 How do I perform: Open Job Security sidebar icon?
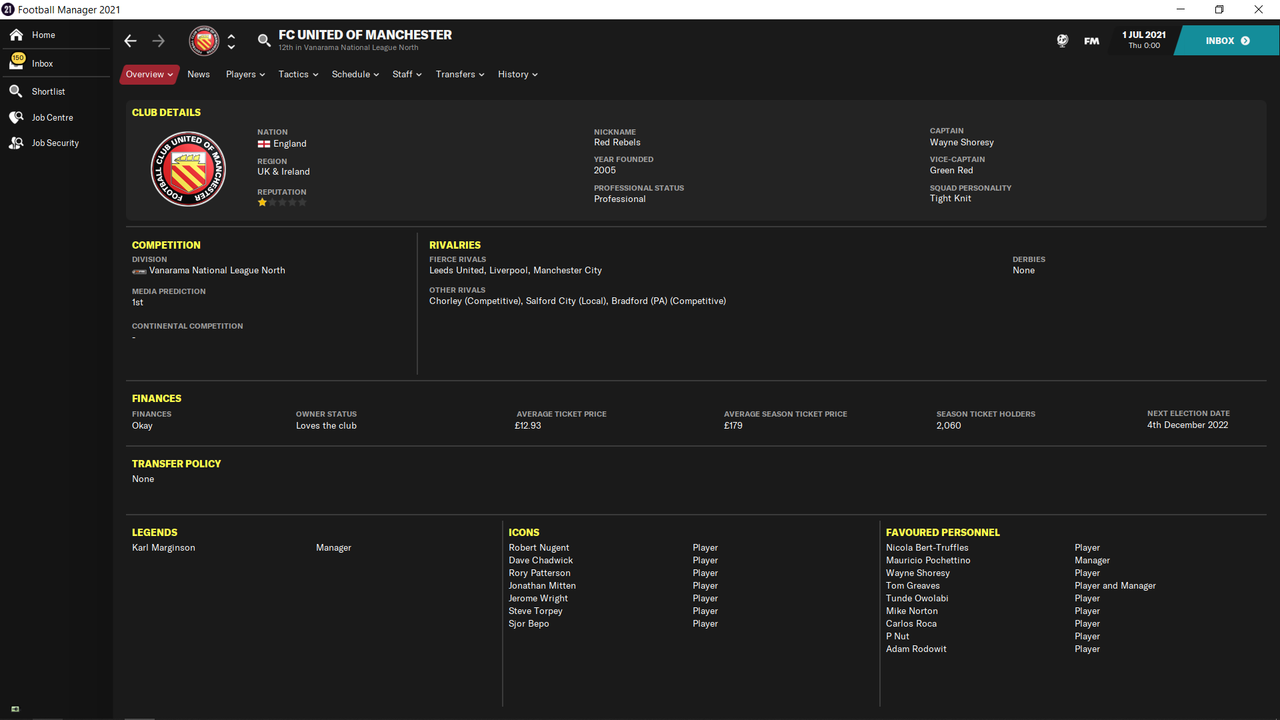coord(16,143)
